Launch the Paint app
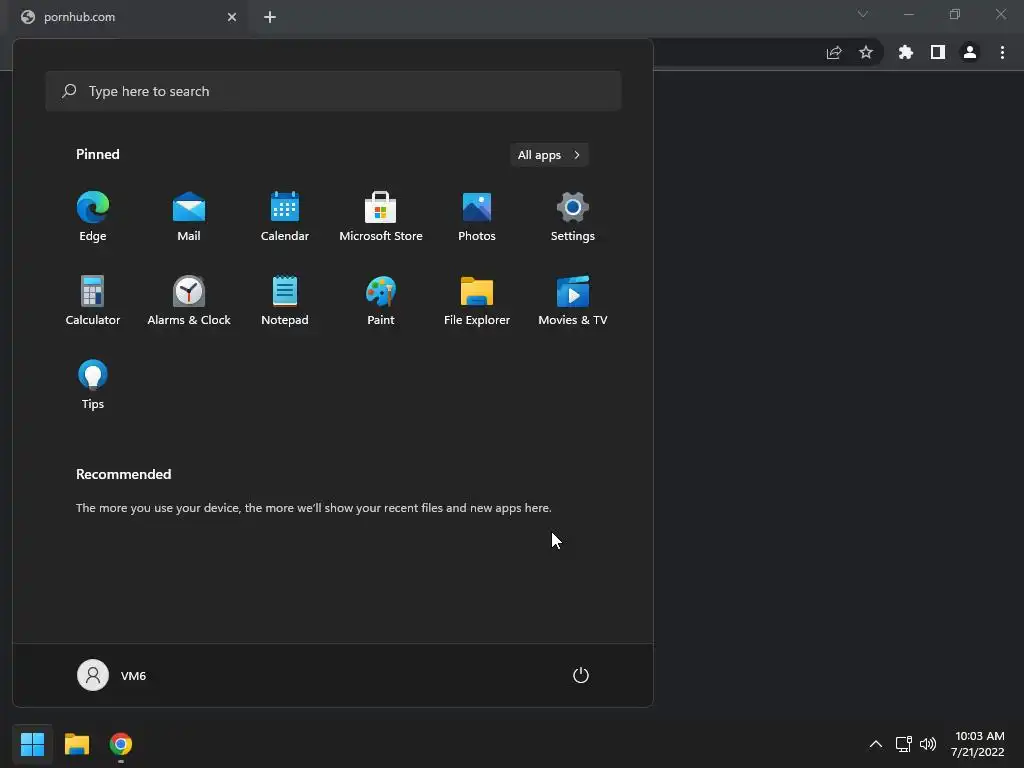 tap(381, 301)
